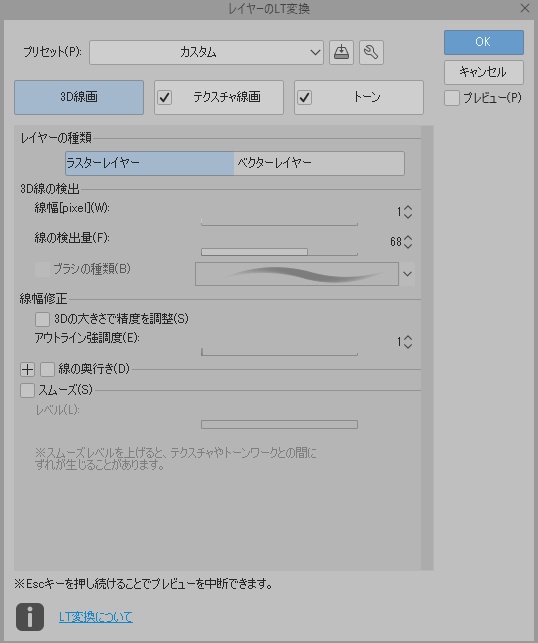This screenshot has height=643, width=538.
Task: Click the キャンセル button
Action: pos(483,72)
